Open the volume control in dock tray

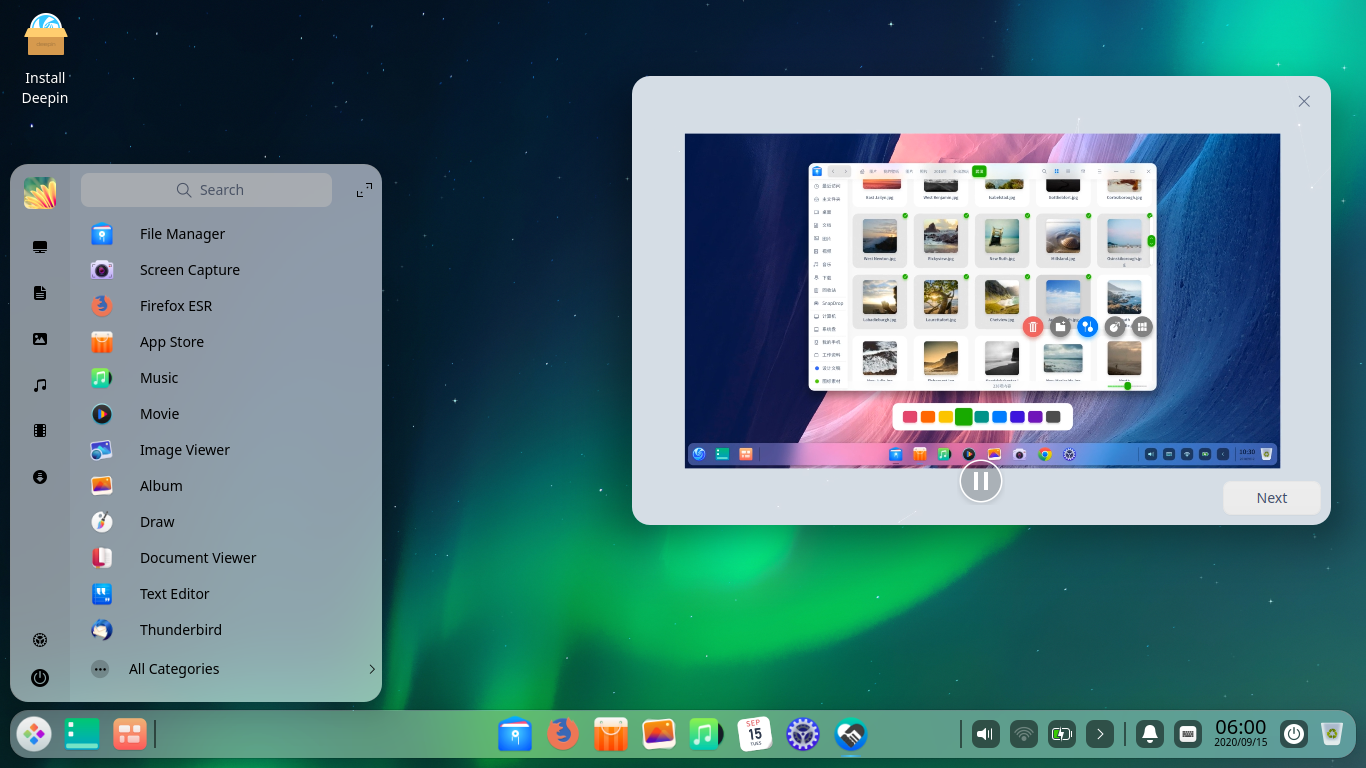pyautogui.click(x=986, y=735)
